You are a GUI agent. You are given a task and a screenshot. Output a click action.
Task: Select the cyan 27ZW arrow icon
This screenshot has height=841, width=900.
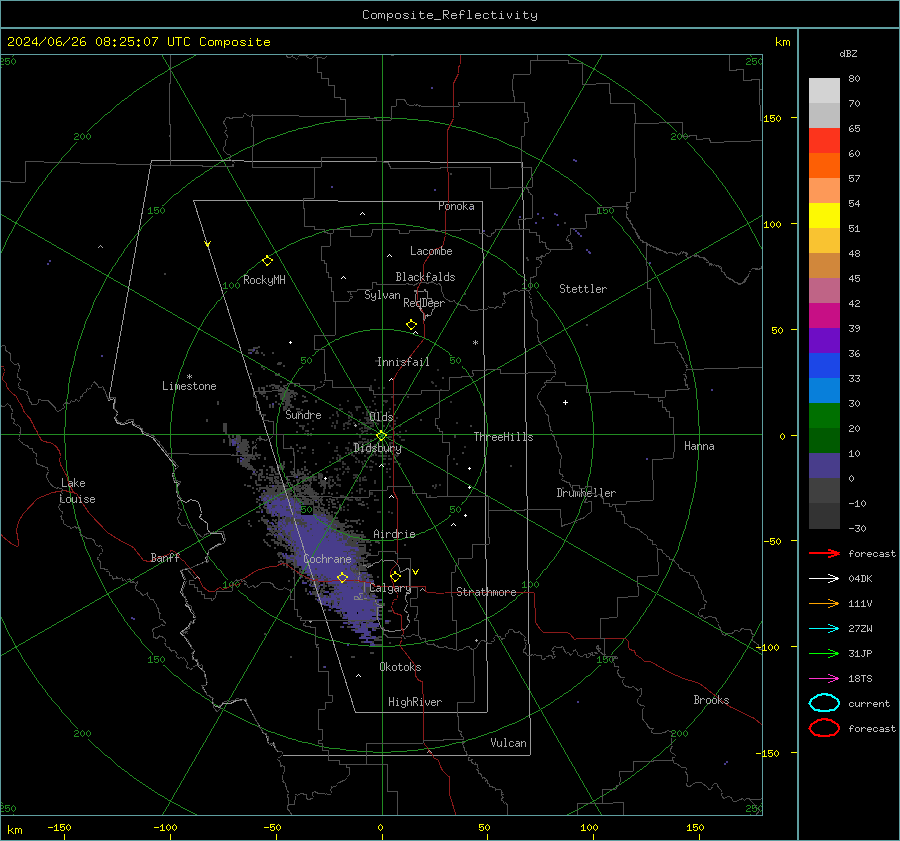pos(824,629)
